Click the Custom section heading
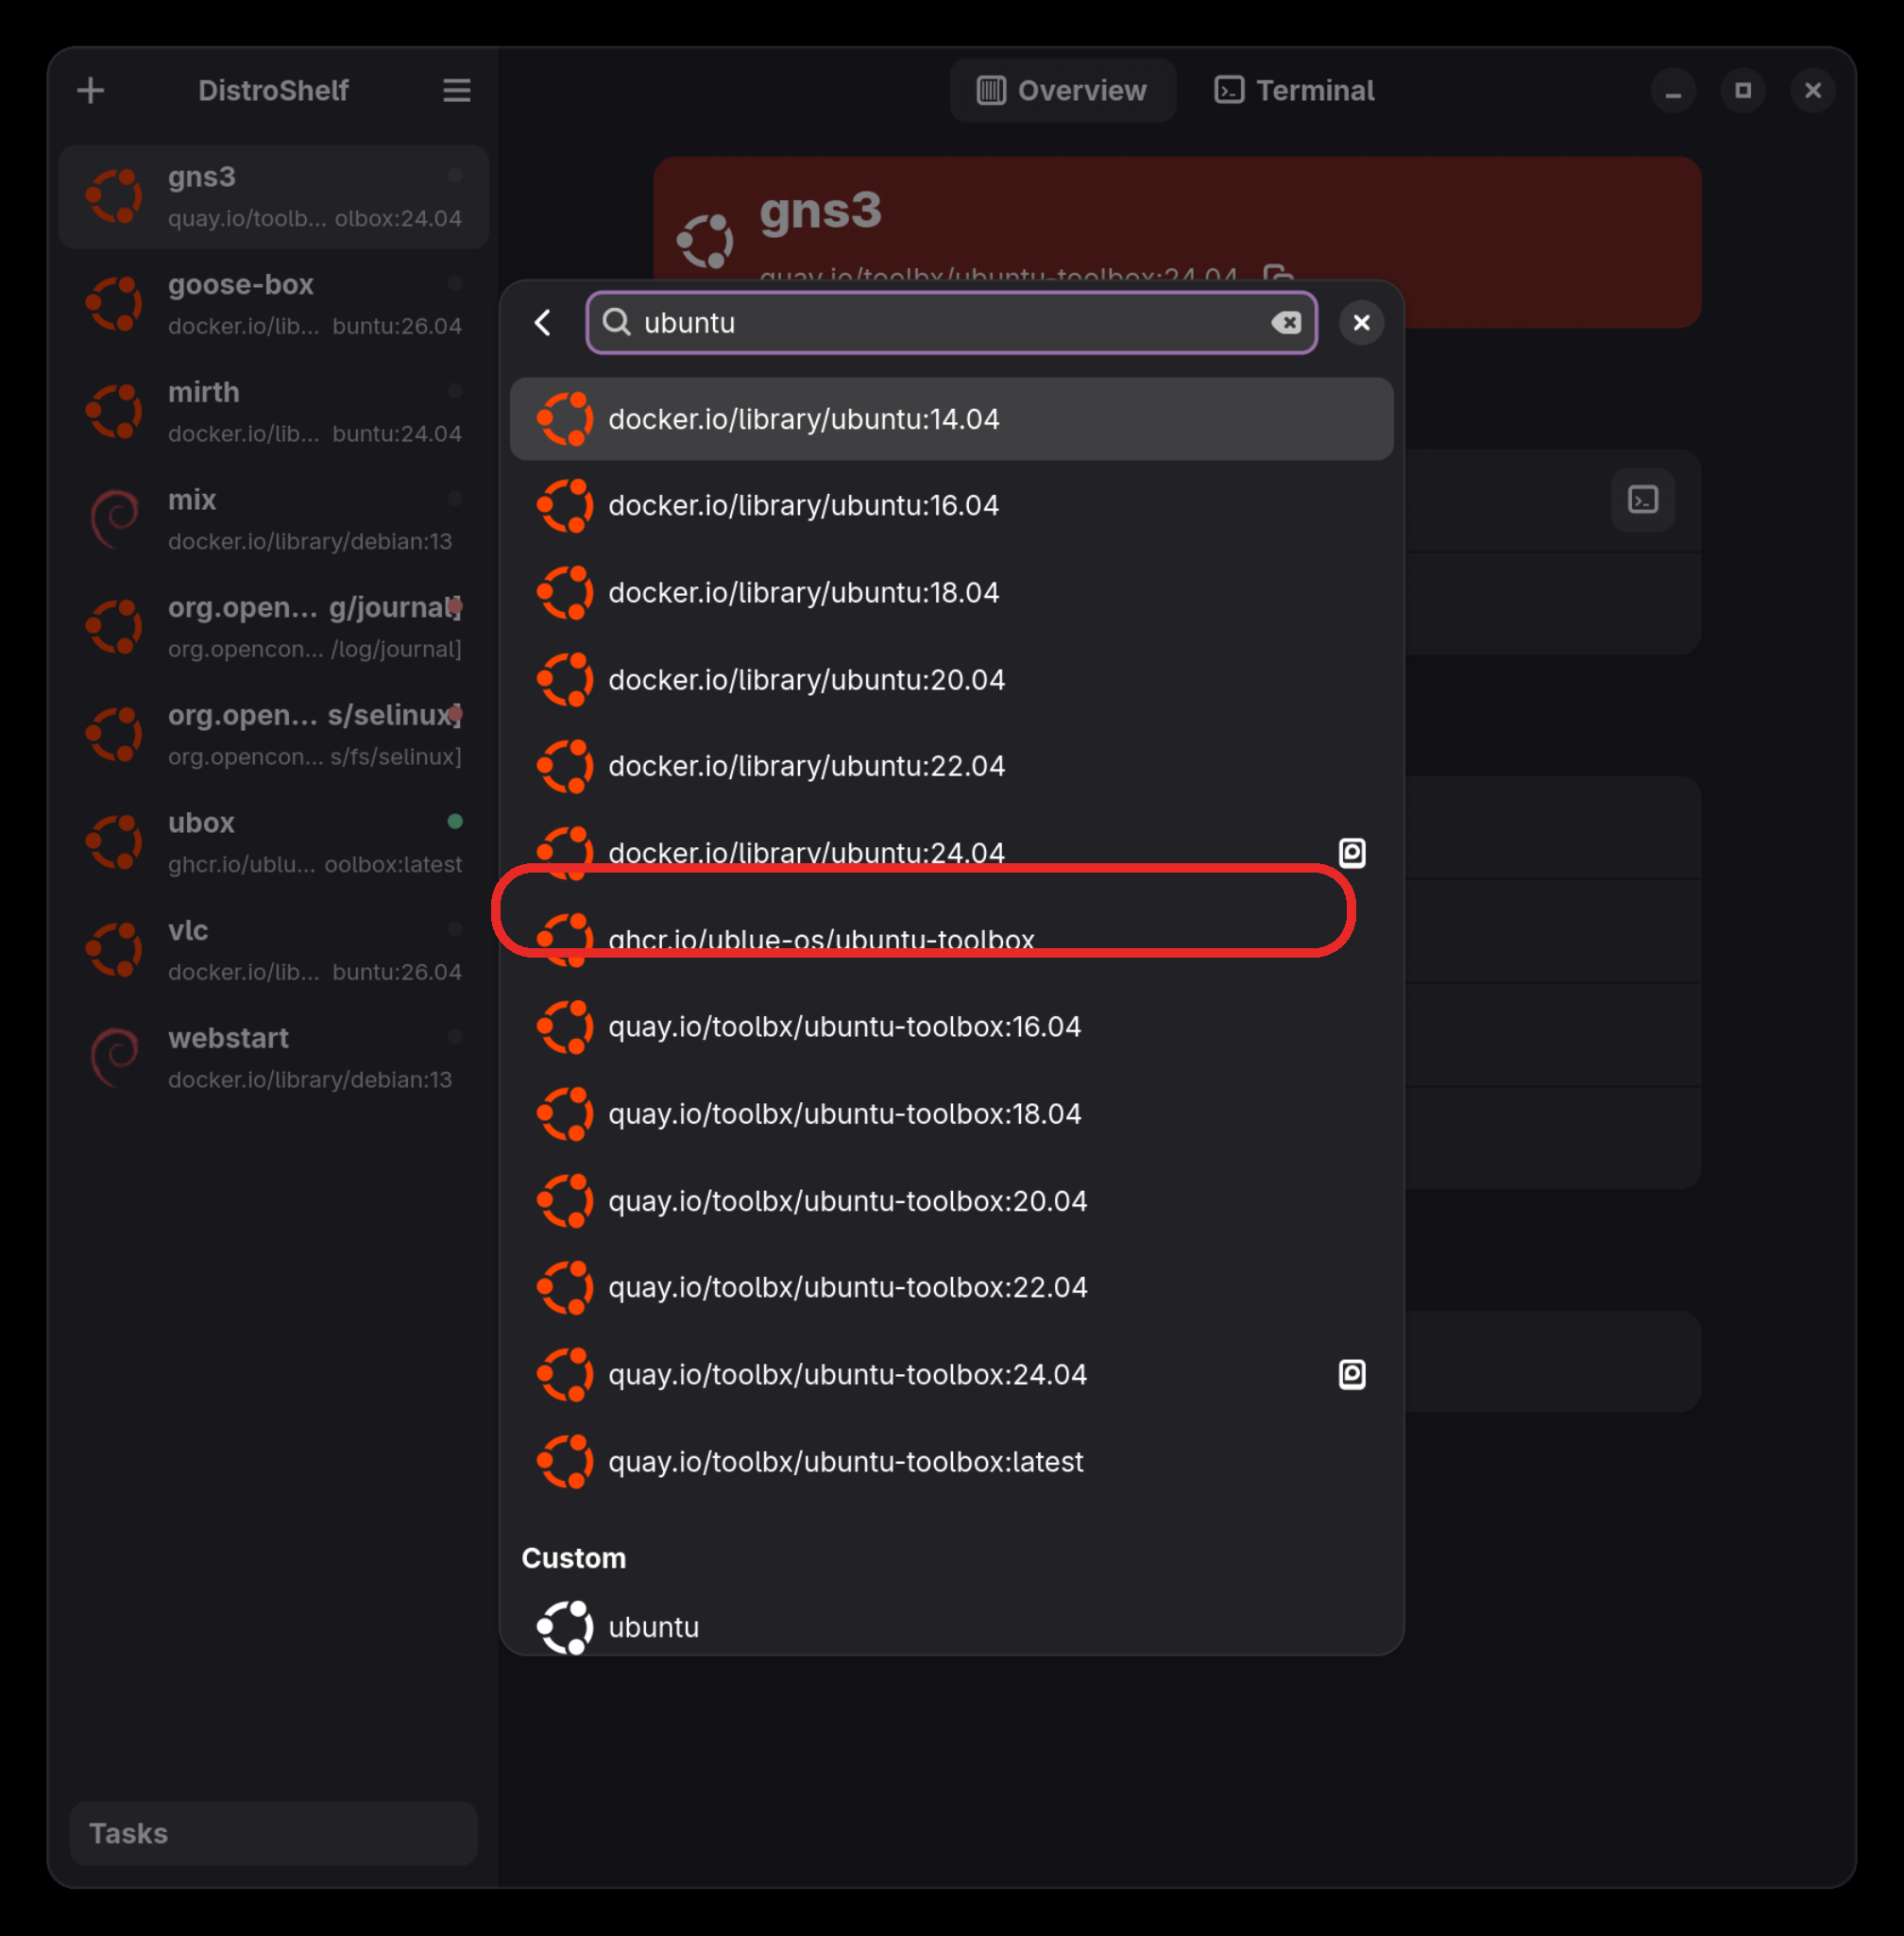Image resolution: width=1904 pixels, height=1936 pixels. [574, 1558]
